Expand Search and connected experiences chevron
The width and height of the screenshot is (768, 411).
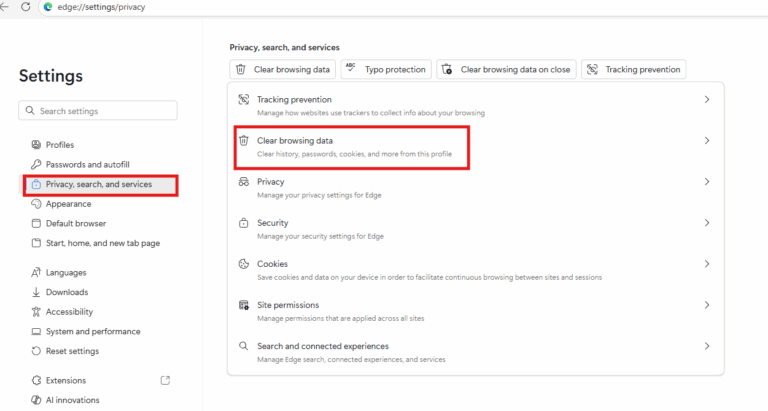tap(707, 346)
